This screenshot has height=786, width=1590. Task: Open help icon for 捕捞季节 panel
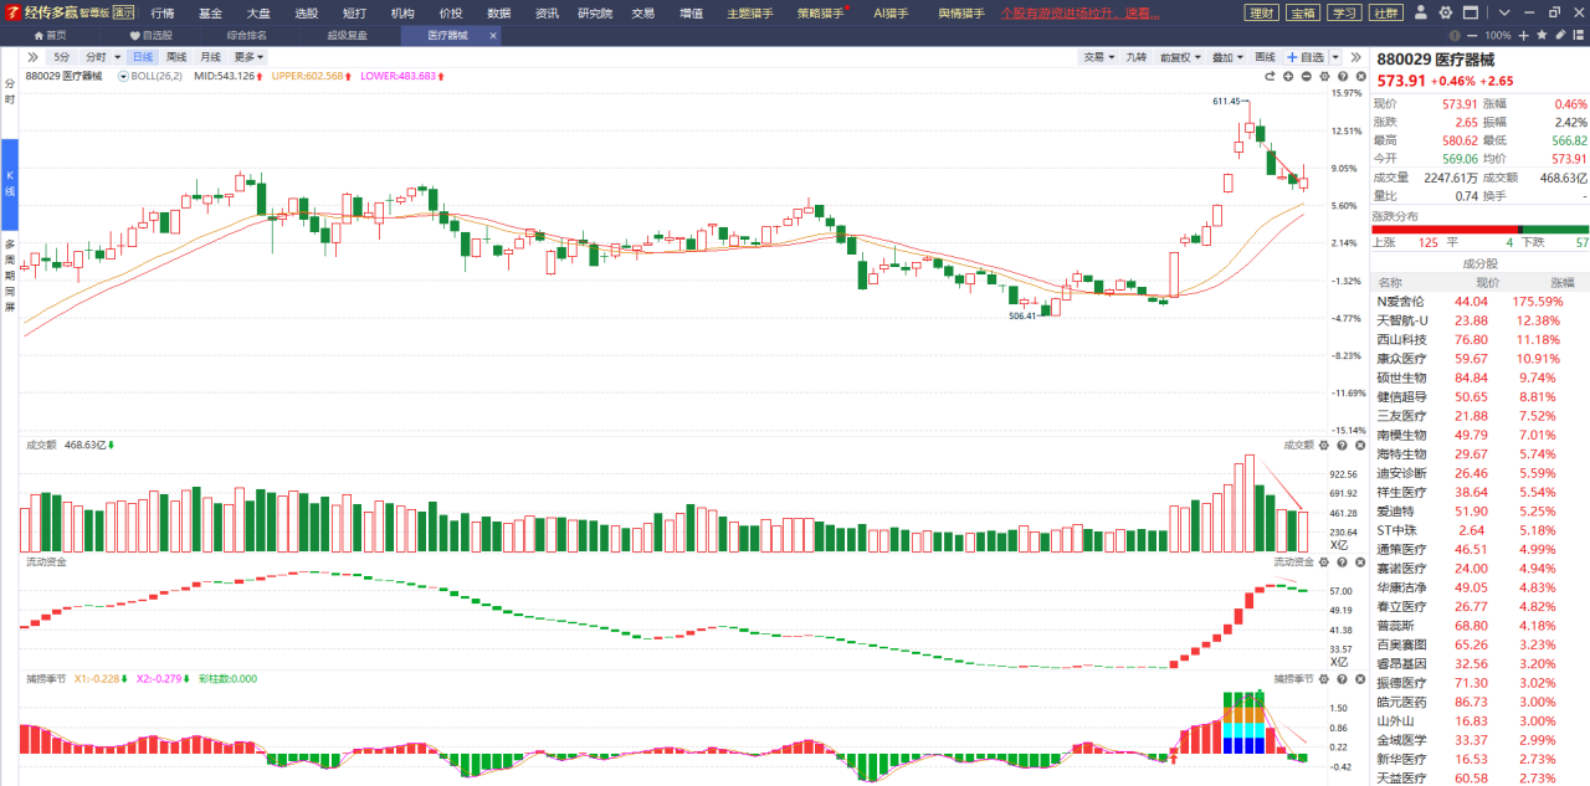tap(1342, 679)
